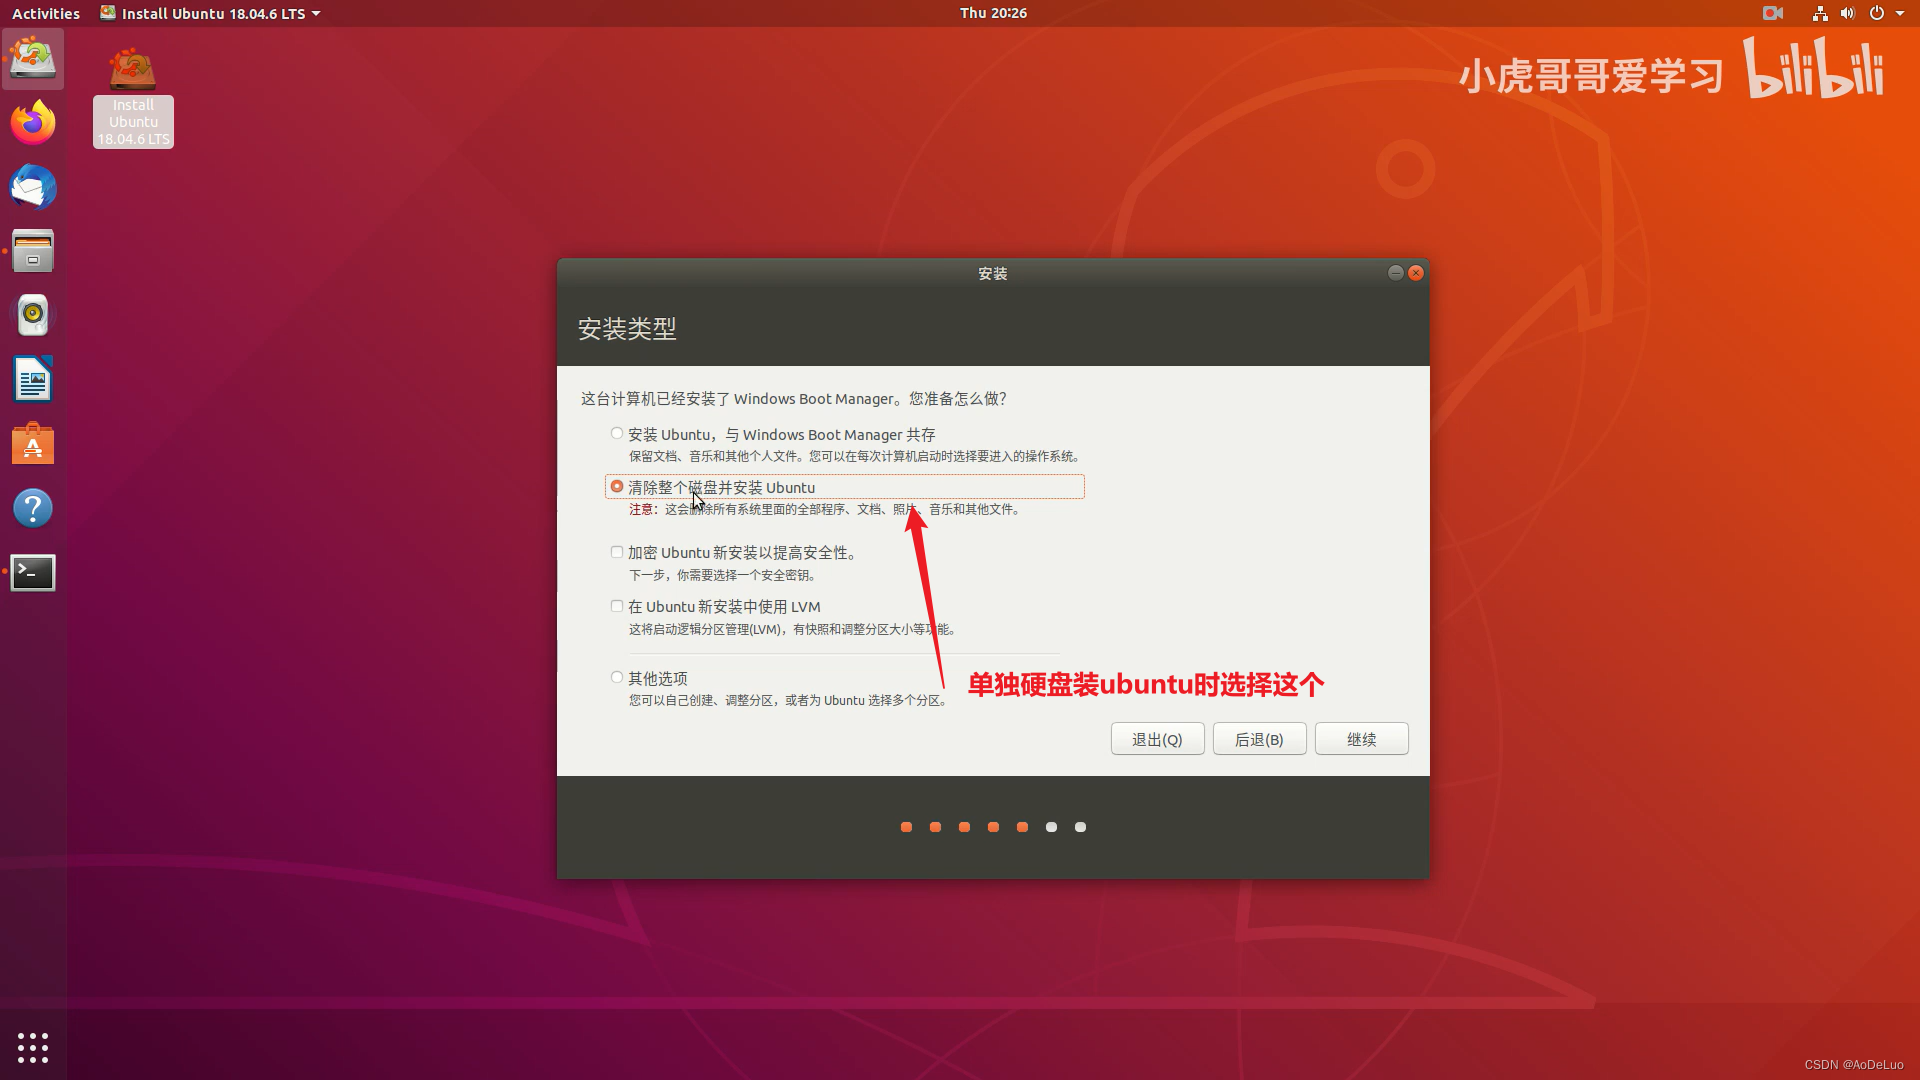1920x1080 pixels.
Task: Click the 下一步 security key description text
Action: pos(724,575)
